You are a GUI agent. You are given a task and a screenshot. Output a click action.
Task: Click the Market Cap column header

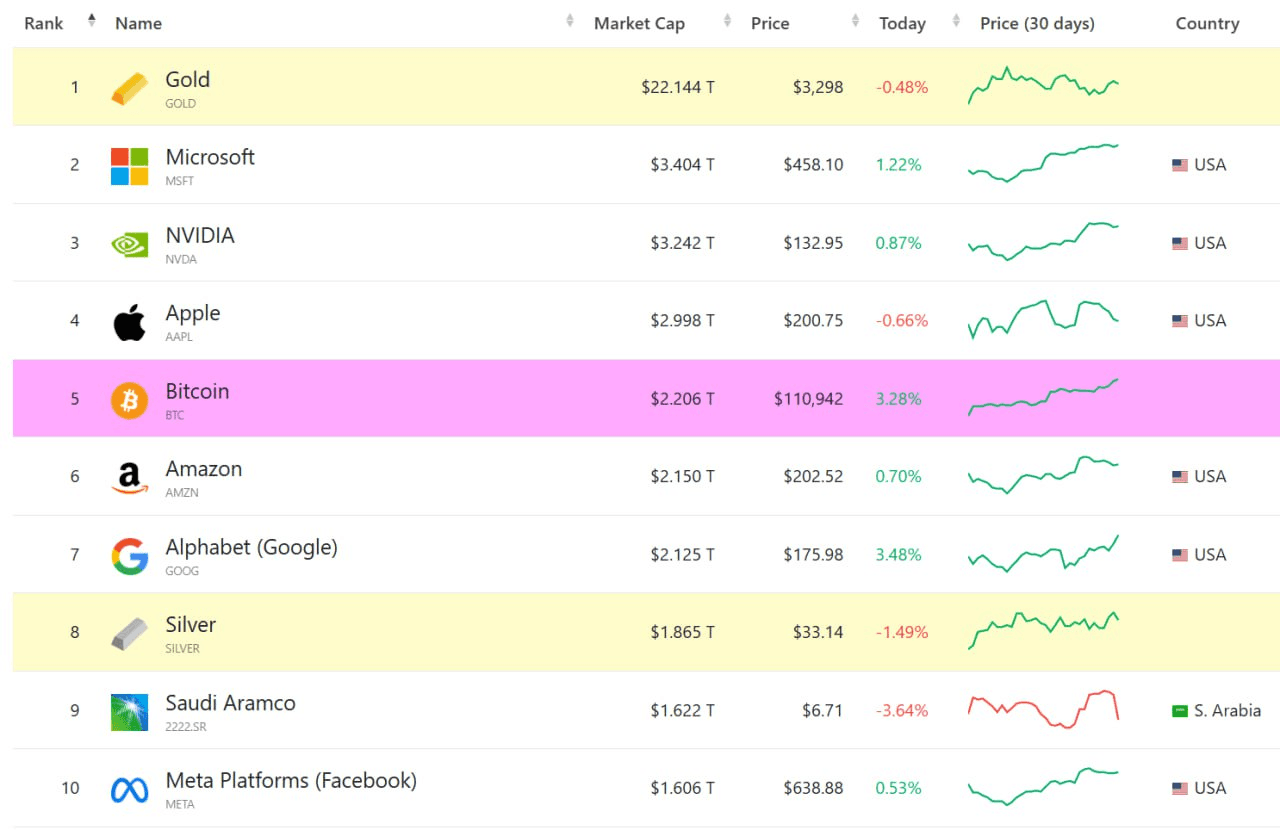point(639,23)
